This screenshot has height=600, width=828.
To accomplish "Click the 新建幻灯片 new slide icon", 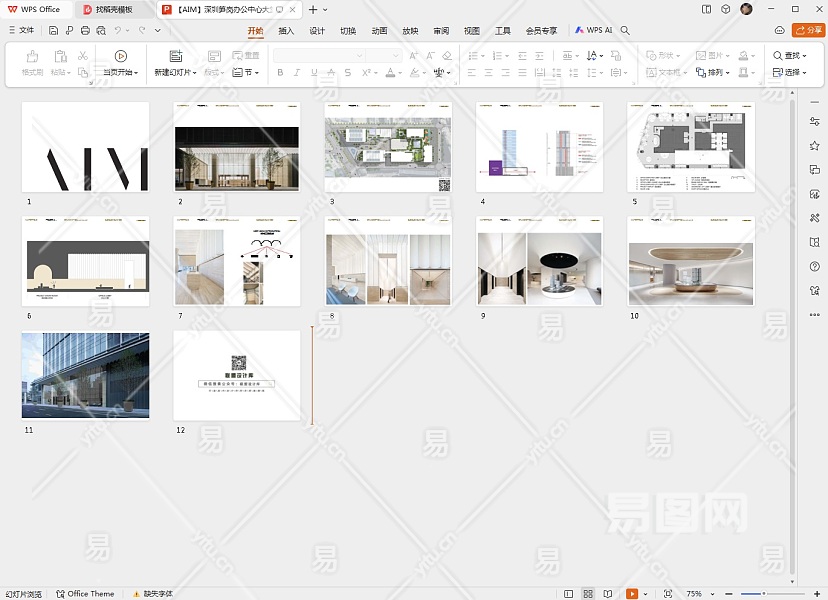I will point(175,56).
